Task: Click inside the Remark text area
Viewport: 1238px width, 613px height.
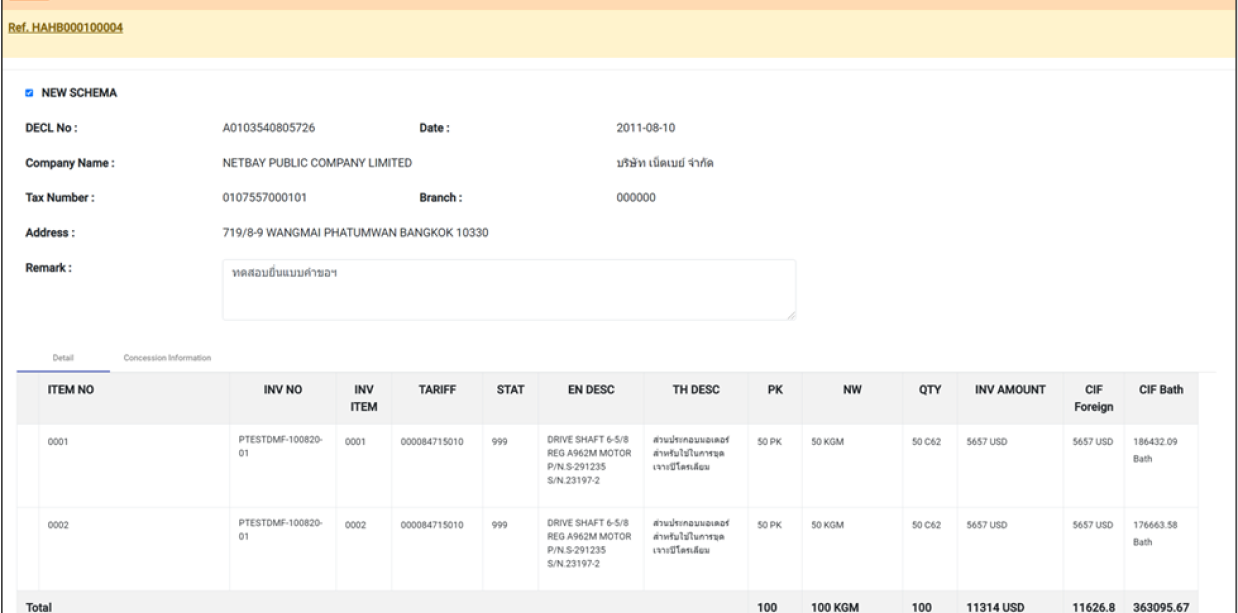Action: tap(508, 290)
